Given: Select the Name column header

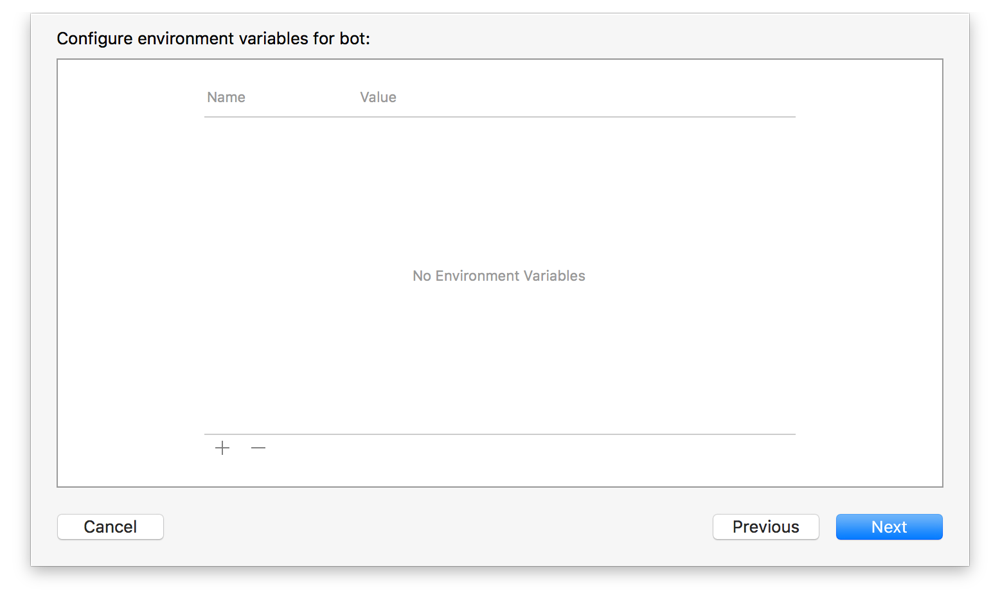Looking at the screenshot, I should click(x=226, y=97).
